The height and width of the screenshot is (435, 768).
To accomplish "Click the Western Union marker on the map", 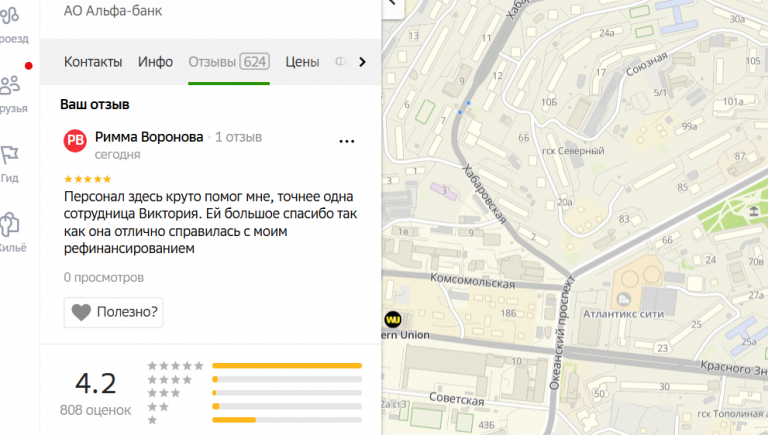I will (x=393, y=320).
